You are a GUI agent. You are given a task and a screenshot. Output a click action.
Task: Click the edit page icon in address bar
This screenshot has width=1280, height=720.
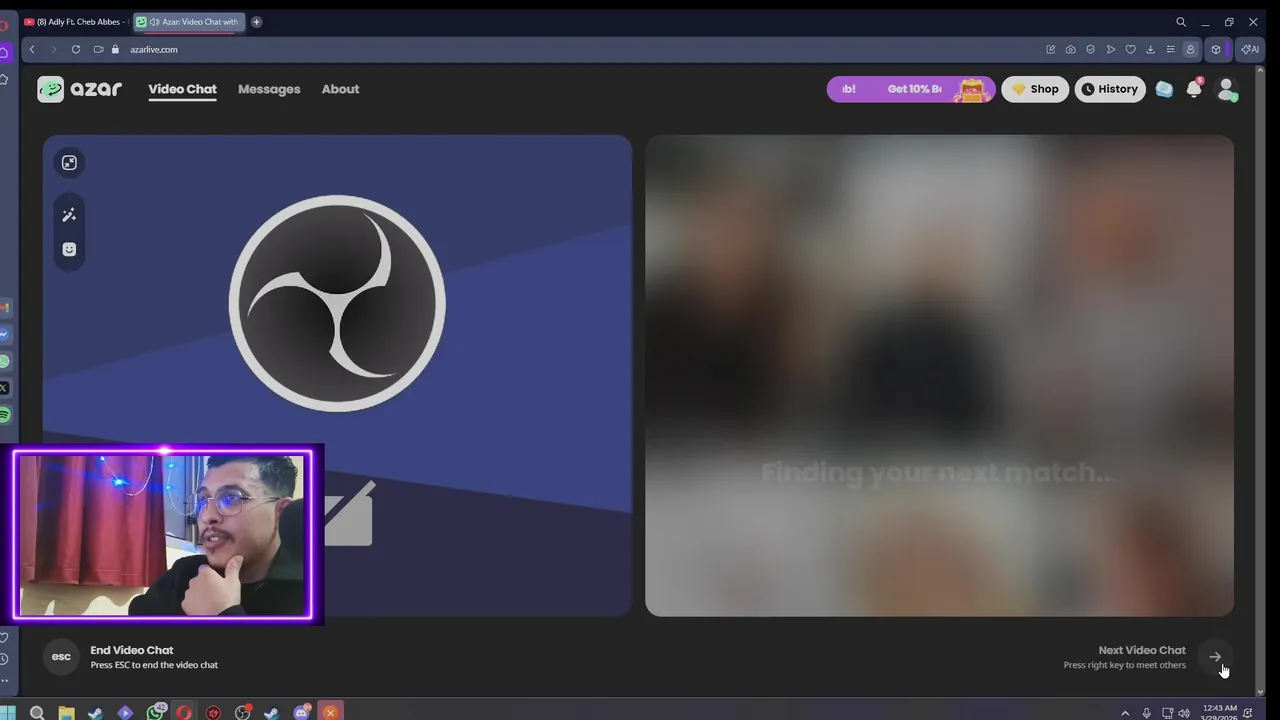pos(1050,49)
